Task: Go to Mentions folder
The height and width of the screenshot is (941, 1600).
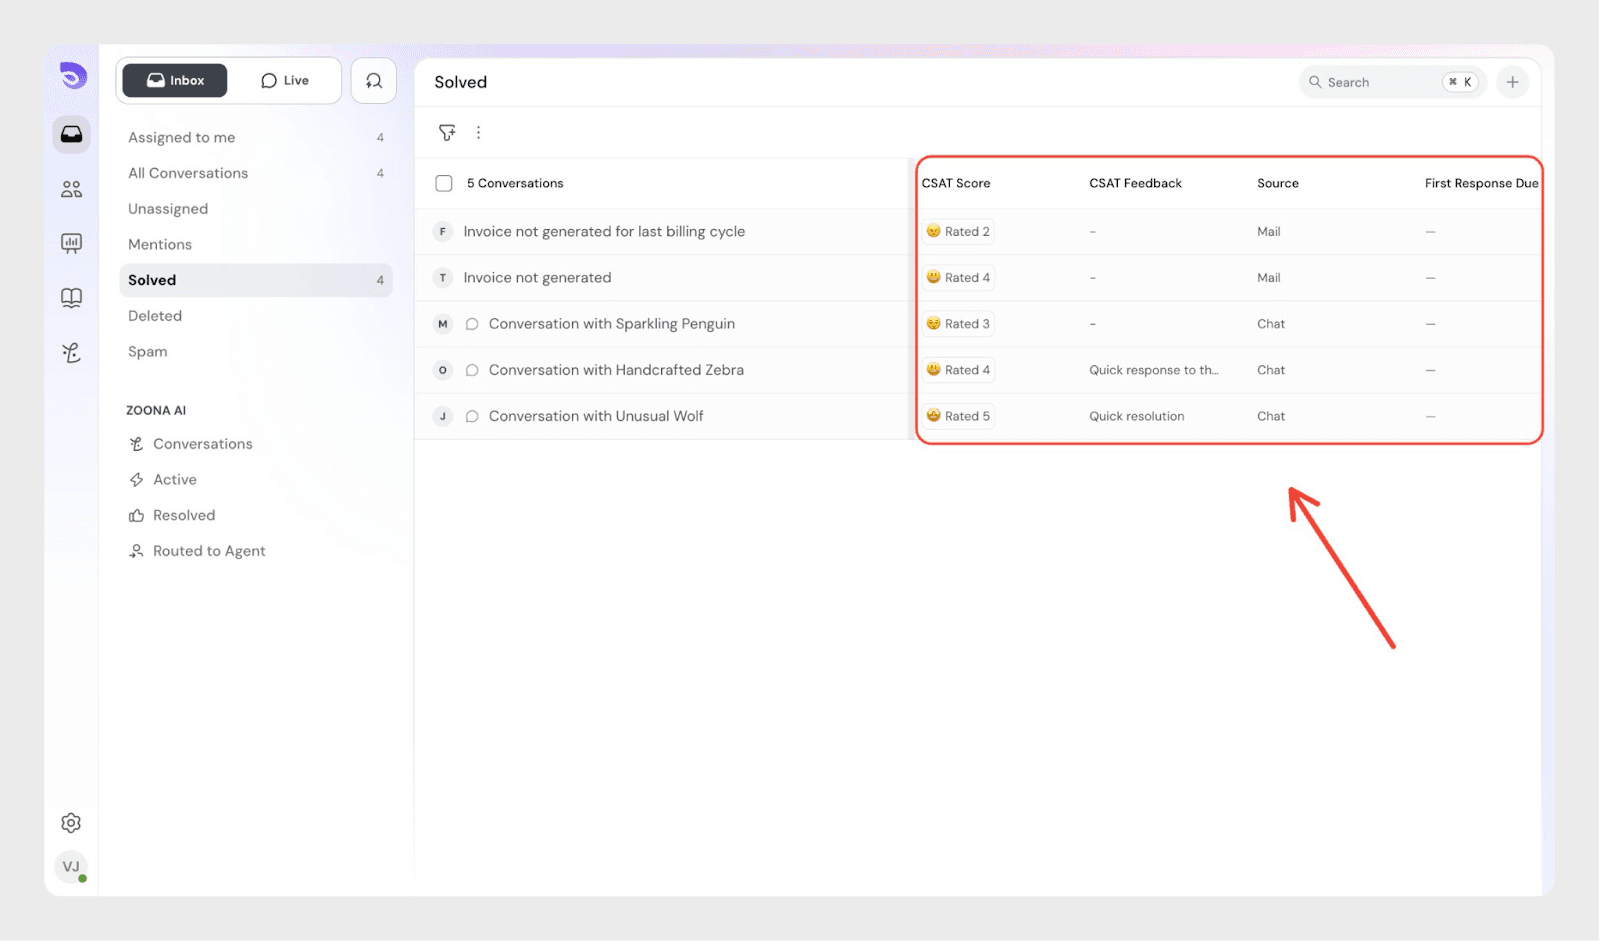Action: [x=160, y=245]
